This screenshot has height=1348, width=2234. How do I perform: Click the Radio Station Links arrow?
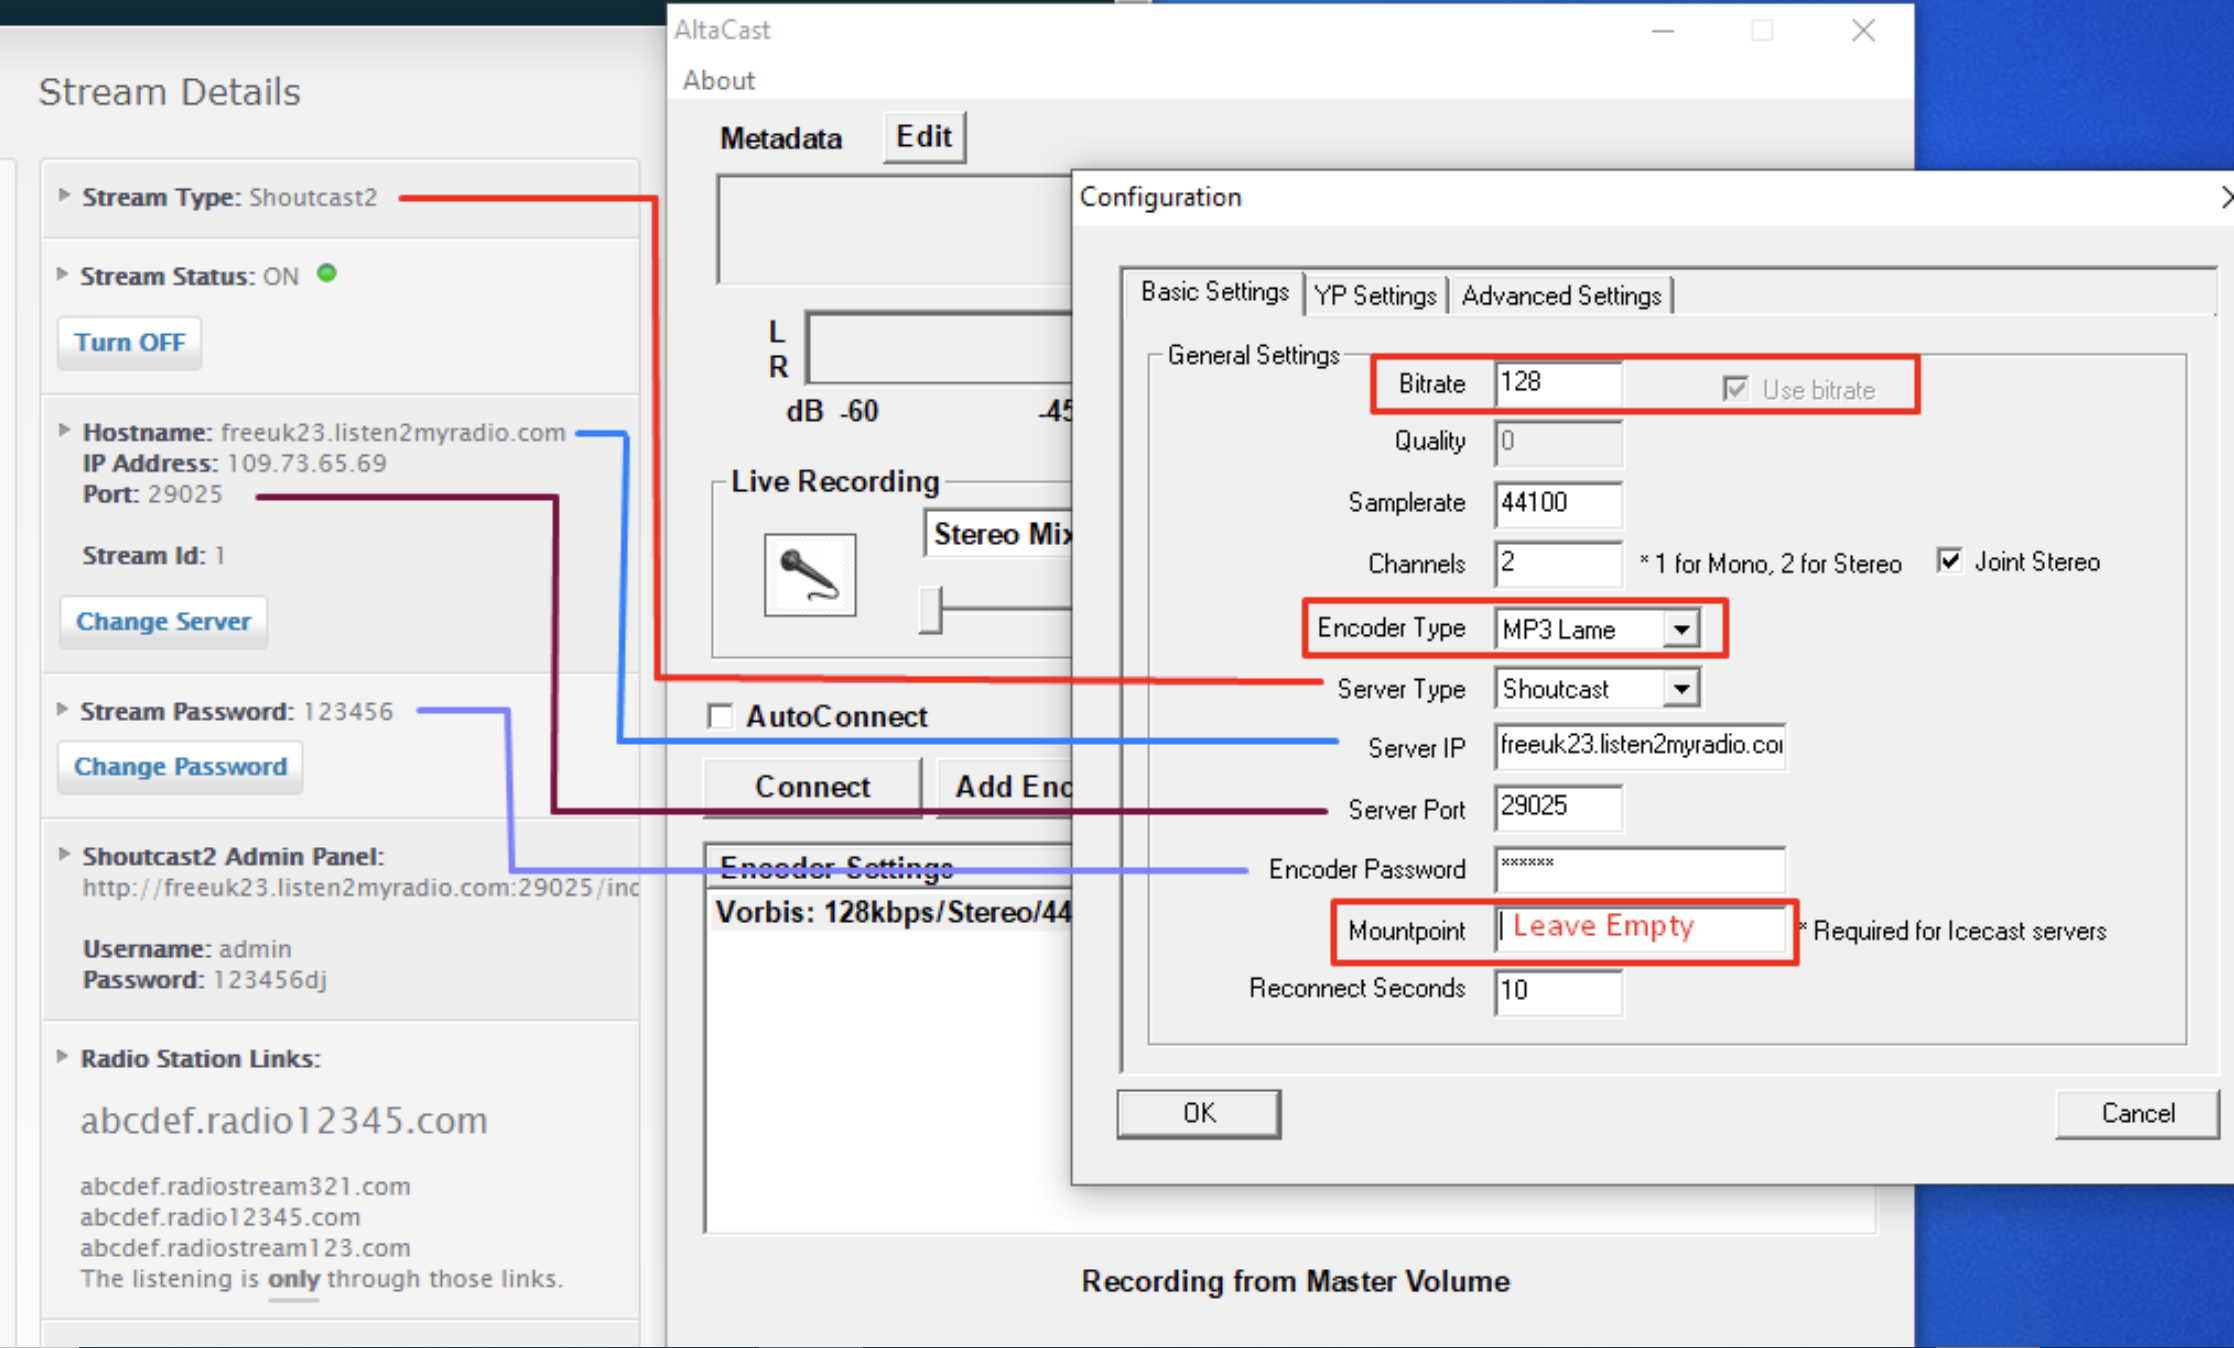(x=62, y=1057)
